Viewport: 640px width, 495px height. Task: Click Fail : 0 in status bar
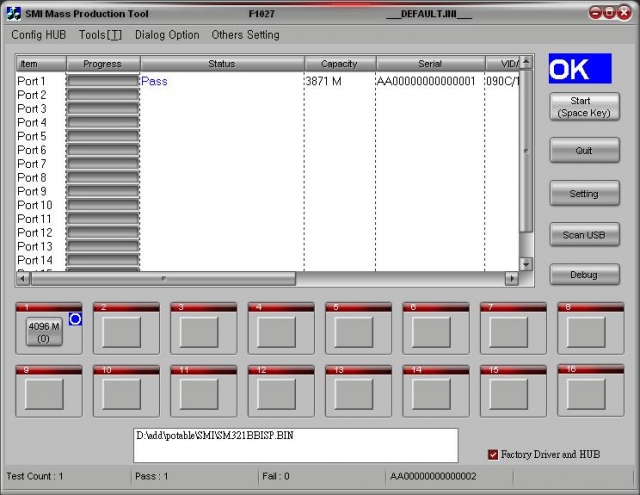pyautogui.click(x=276, y=476)
